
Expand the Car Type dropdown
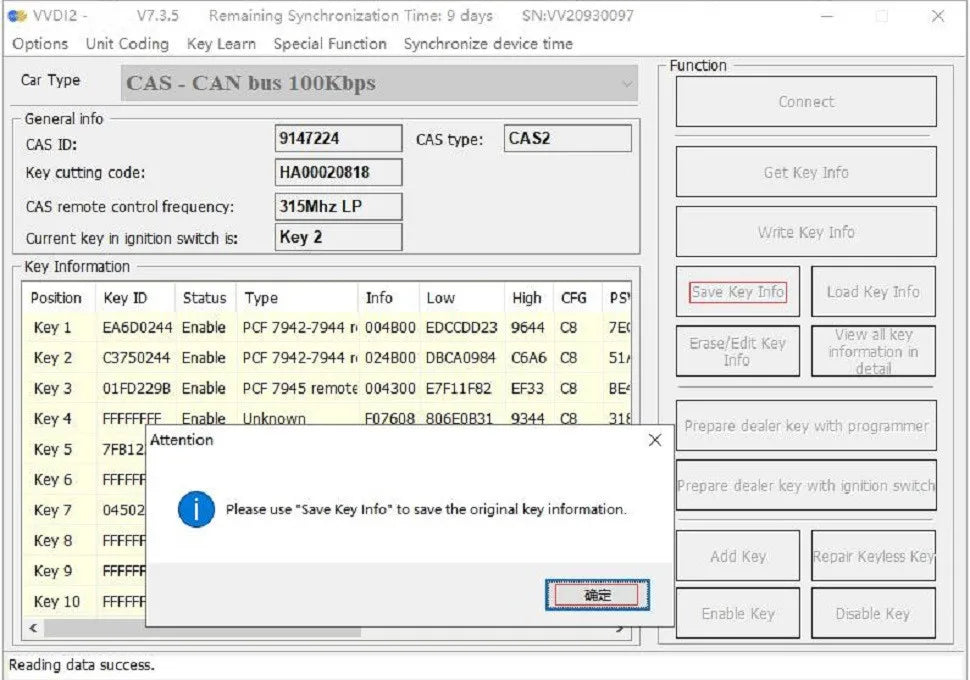coord(627,84)
